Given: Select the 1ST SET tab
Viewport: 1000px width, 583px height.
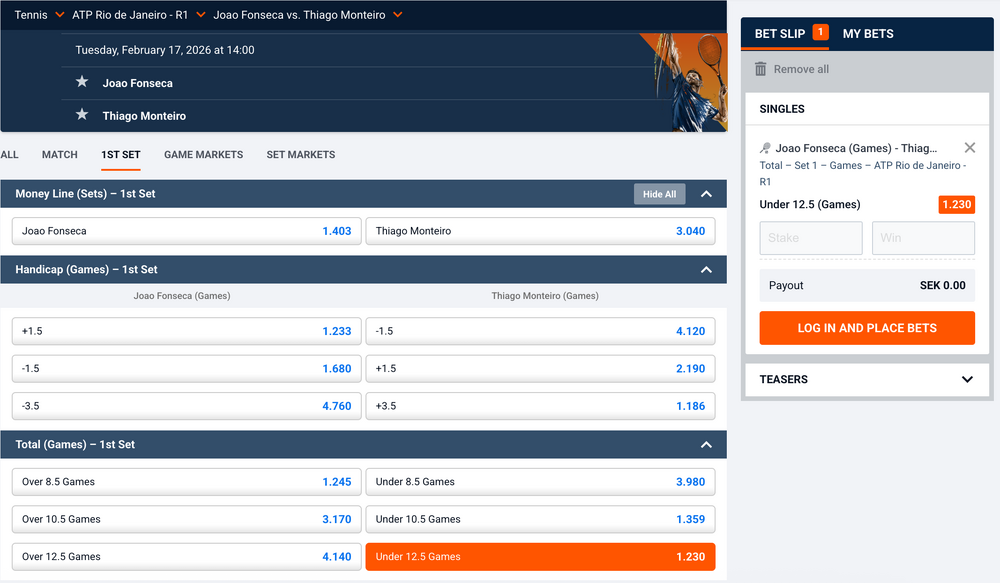Looking at the screenshot, I should pos(121,154).
